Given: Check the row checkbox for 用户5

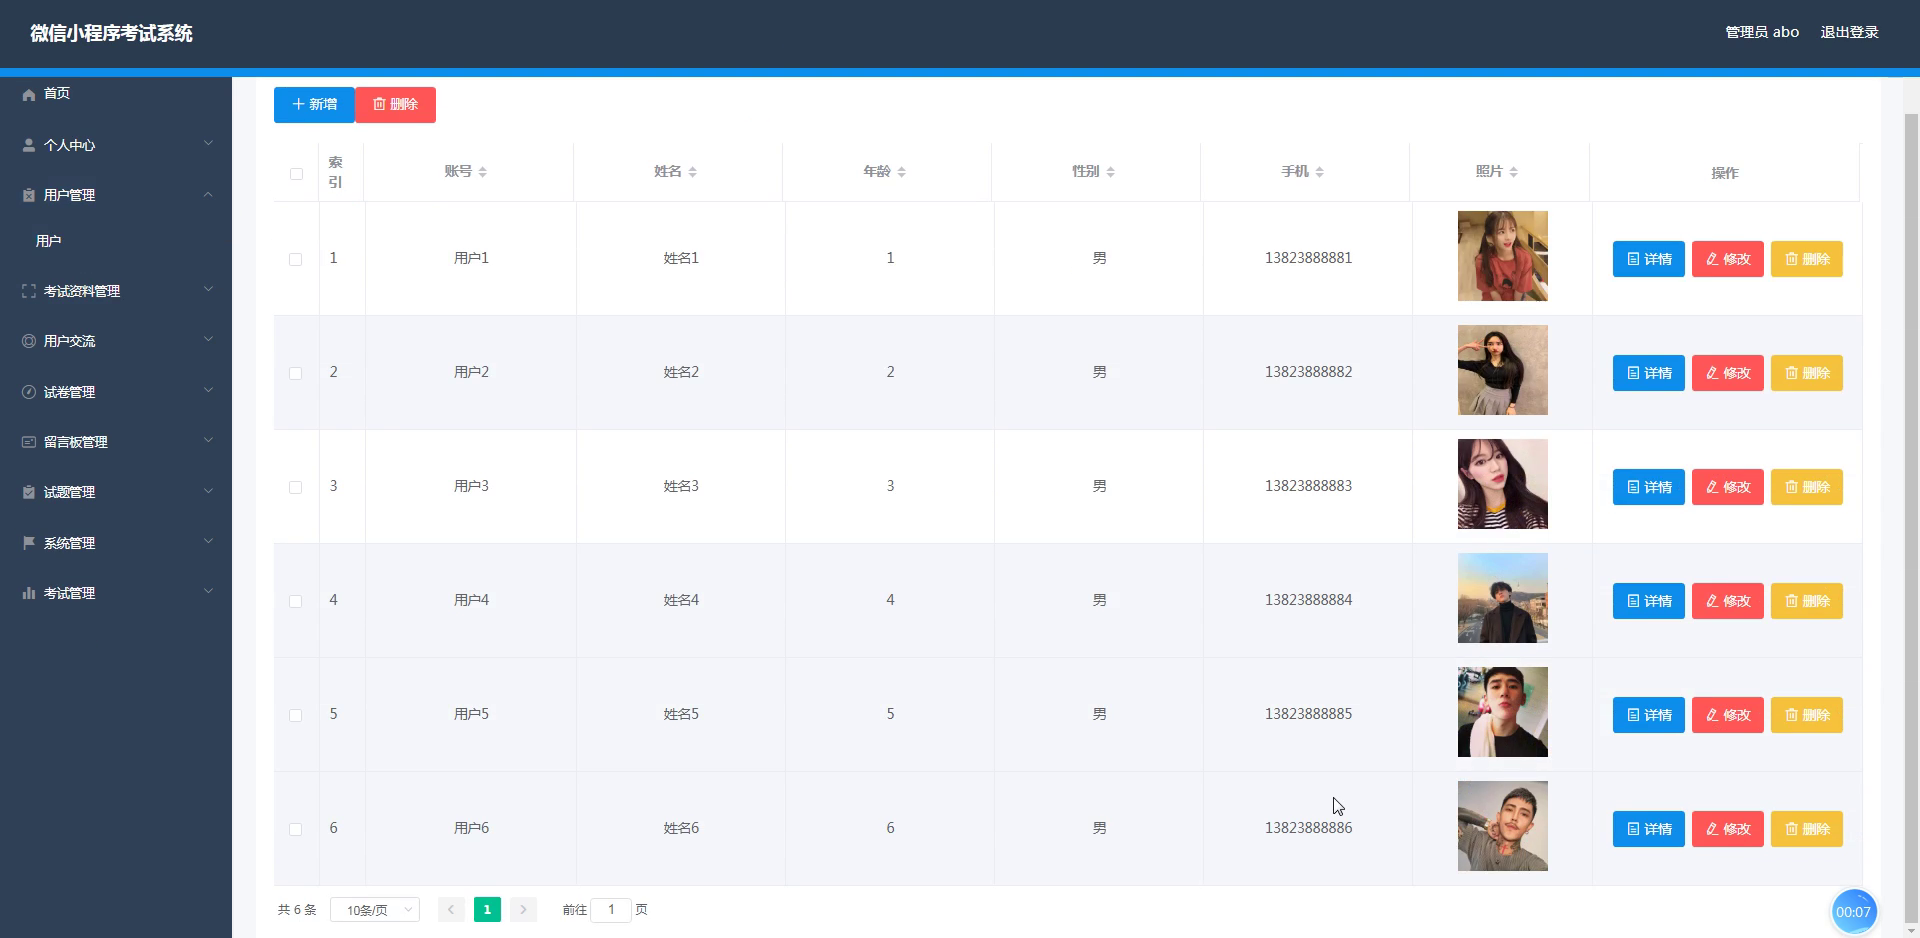Looking at the screenshot, I should [x=295, y=715].
